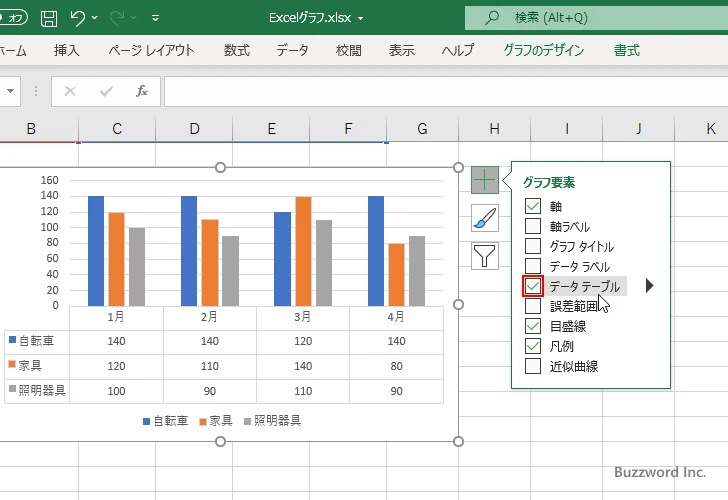Click the 検索 search box

(x=596, y=18)
